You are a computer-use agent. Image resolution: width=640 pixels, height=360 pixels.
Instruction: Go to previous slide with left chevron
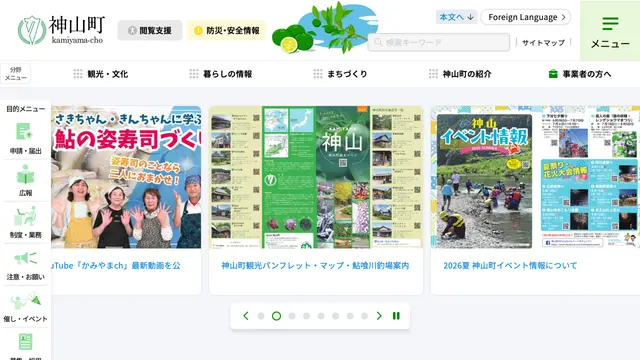pos(246,316)
